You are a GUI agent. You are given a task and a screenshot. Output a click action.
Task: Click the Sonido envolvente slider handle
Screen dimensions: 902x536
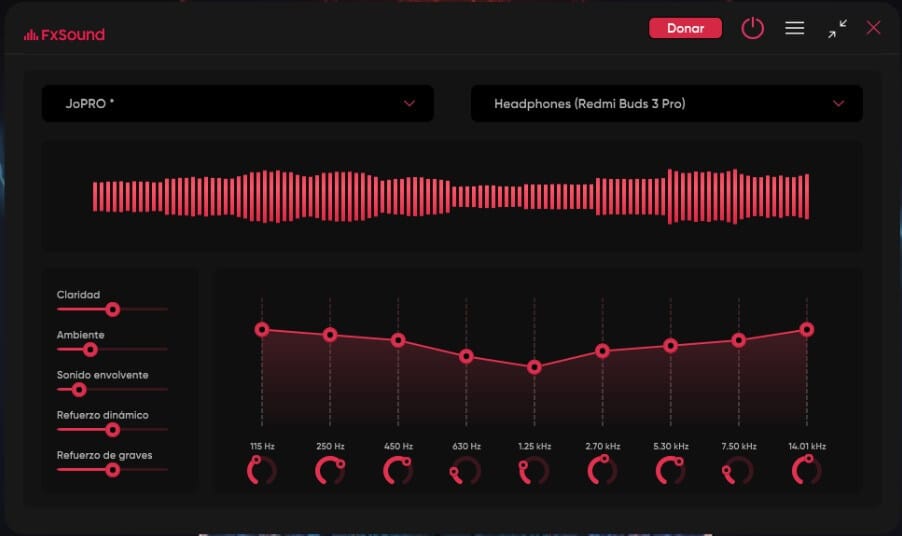click(79, 390)
